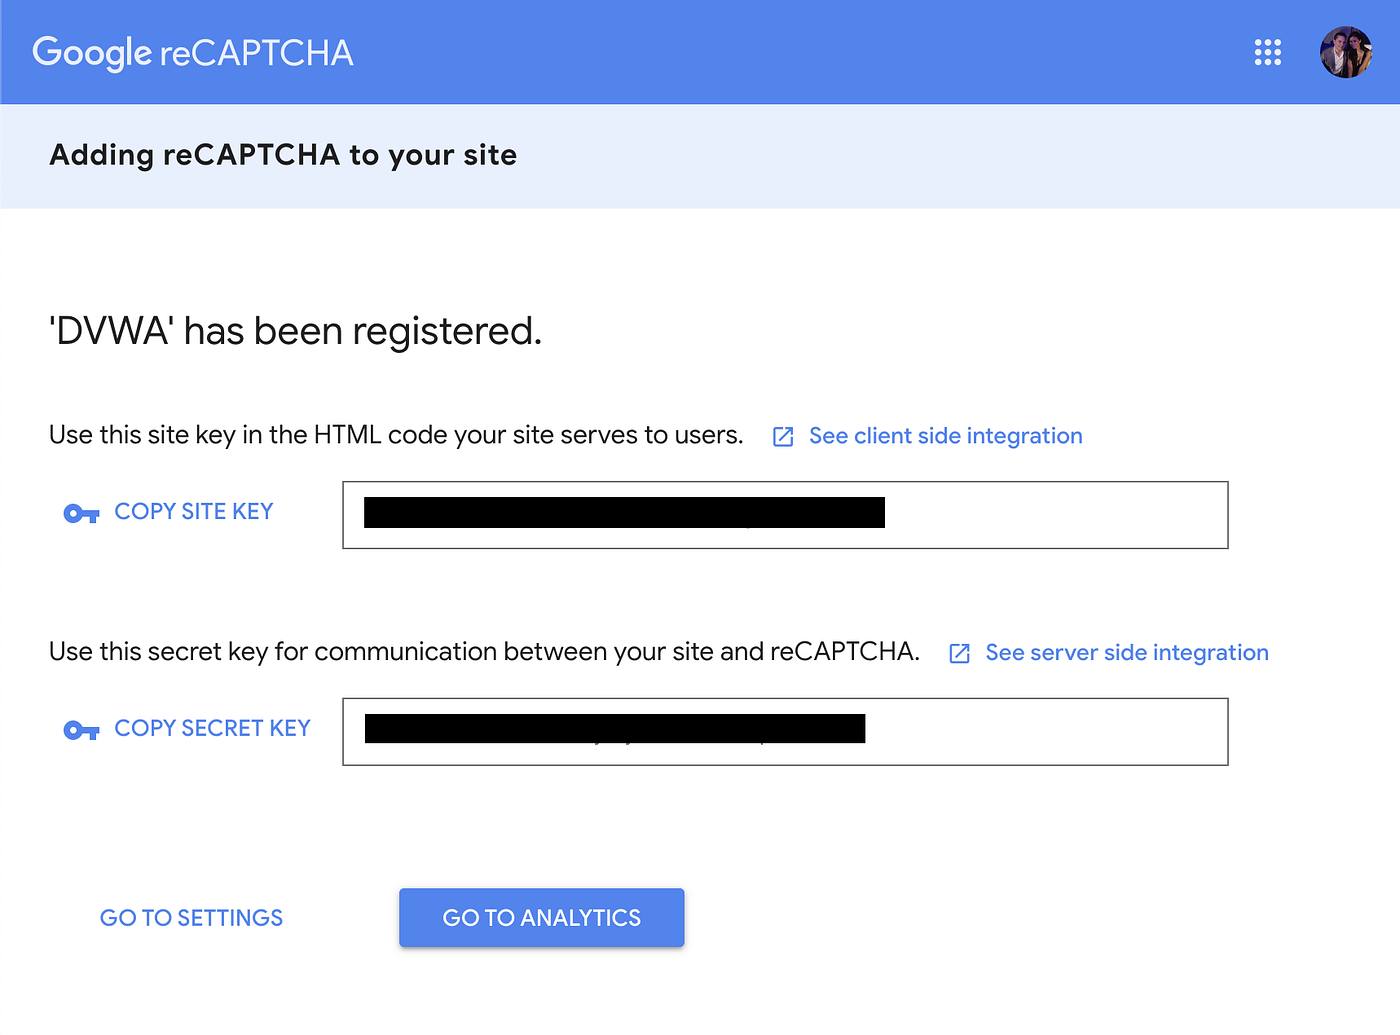Click inside the secret key text box
Image resolution: width=1400 pixels, height=1035 pixels.
tap(785, 732)
